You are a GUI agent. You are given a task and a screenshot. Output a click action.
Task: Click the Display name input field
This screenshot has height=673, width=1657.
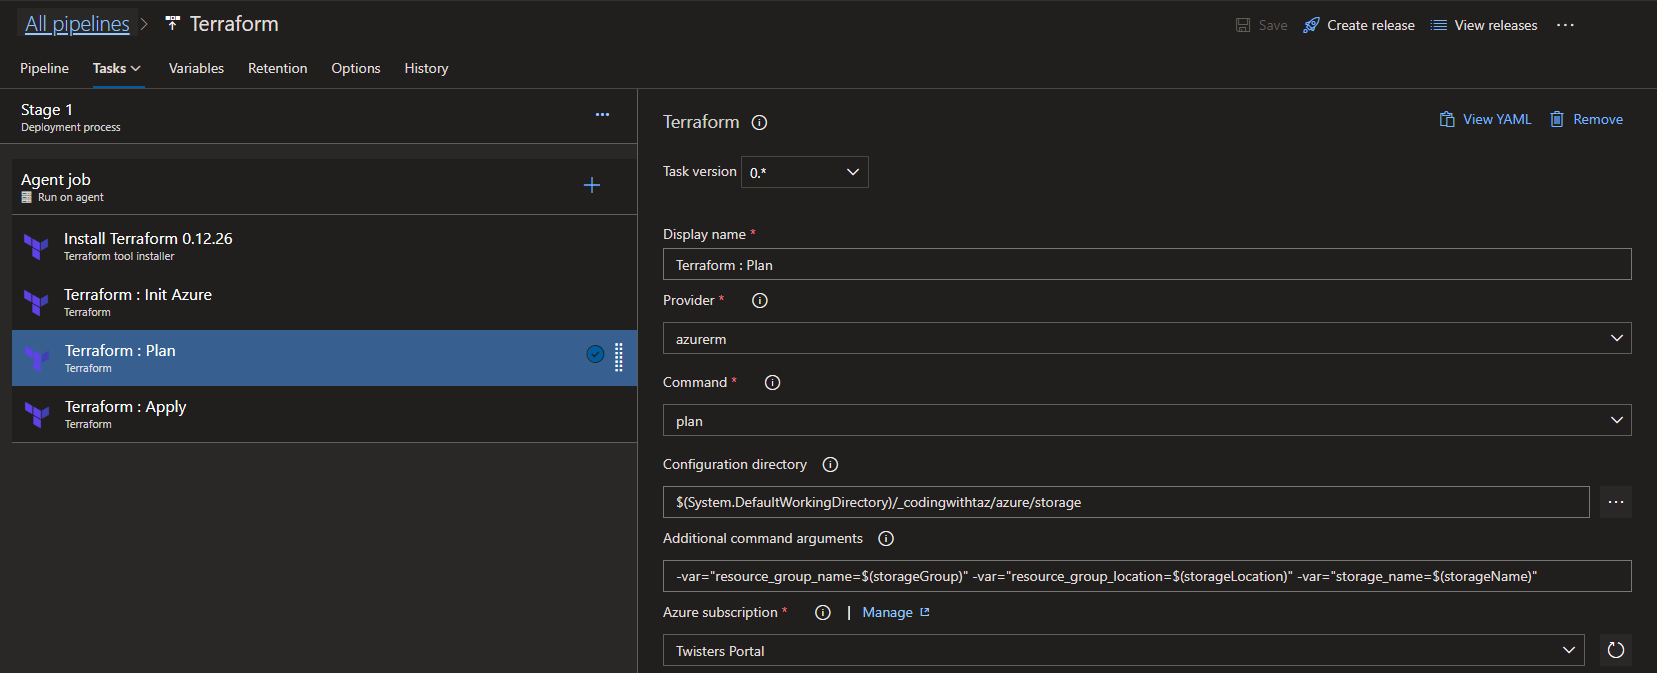1146,265
